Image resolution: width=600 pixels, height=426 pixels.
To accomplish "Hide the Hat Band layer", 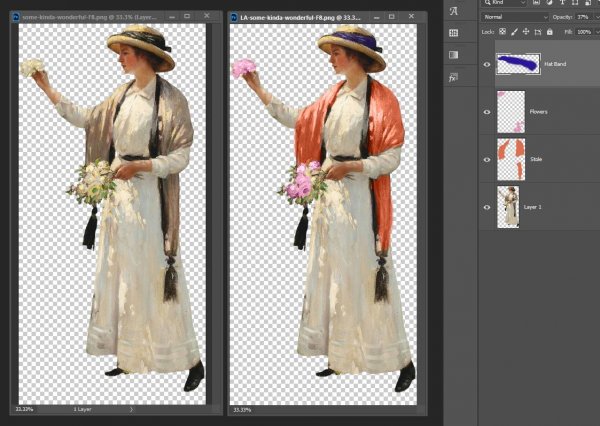I will click(x=487, y=64).
